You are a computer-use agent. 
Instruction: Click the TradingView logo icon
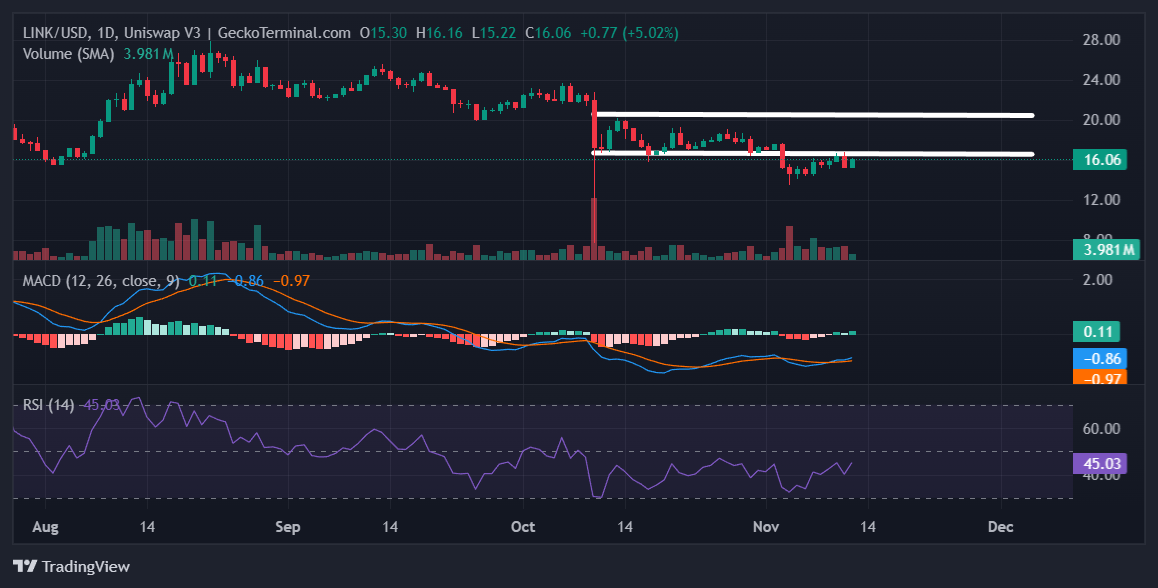coord(25,567)
